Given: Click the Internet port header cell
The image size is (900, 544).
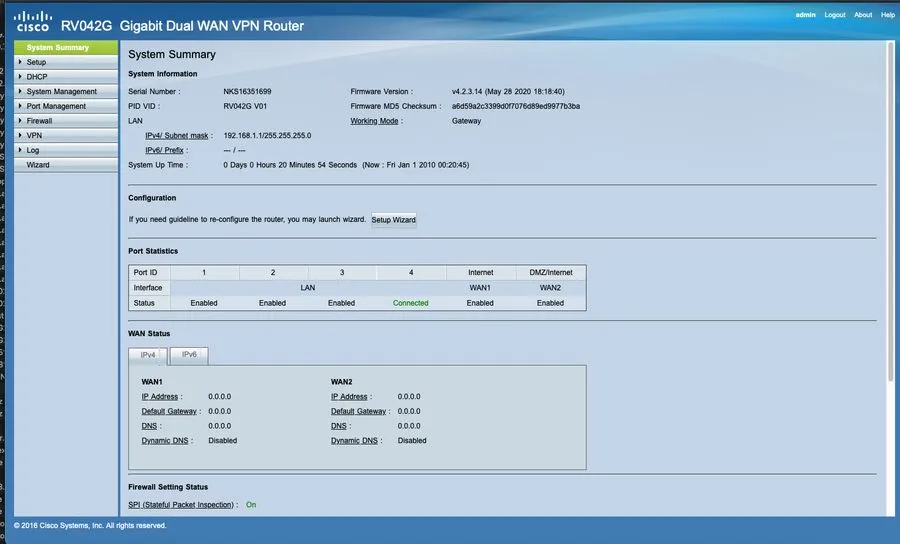Looking at the screenshot, I should point(480,273).
